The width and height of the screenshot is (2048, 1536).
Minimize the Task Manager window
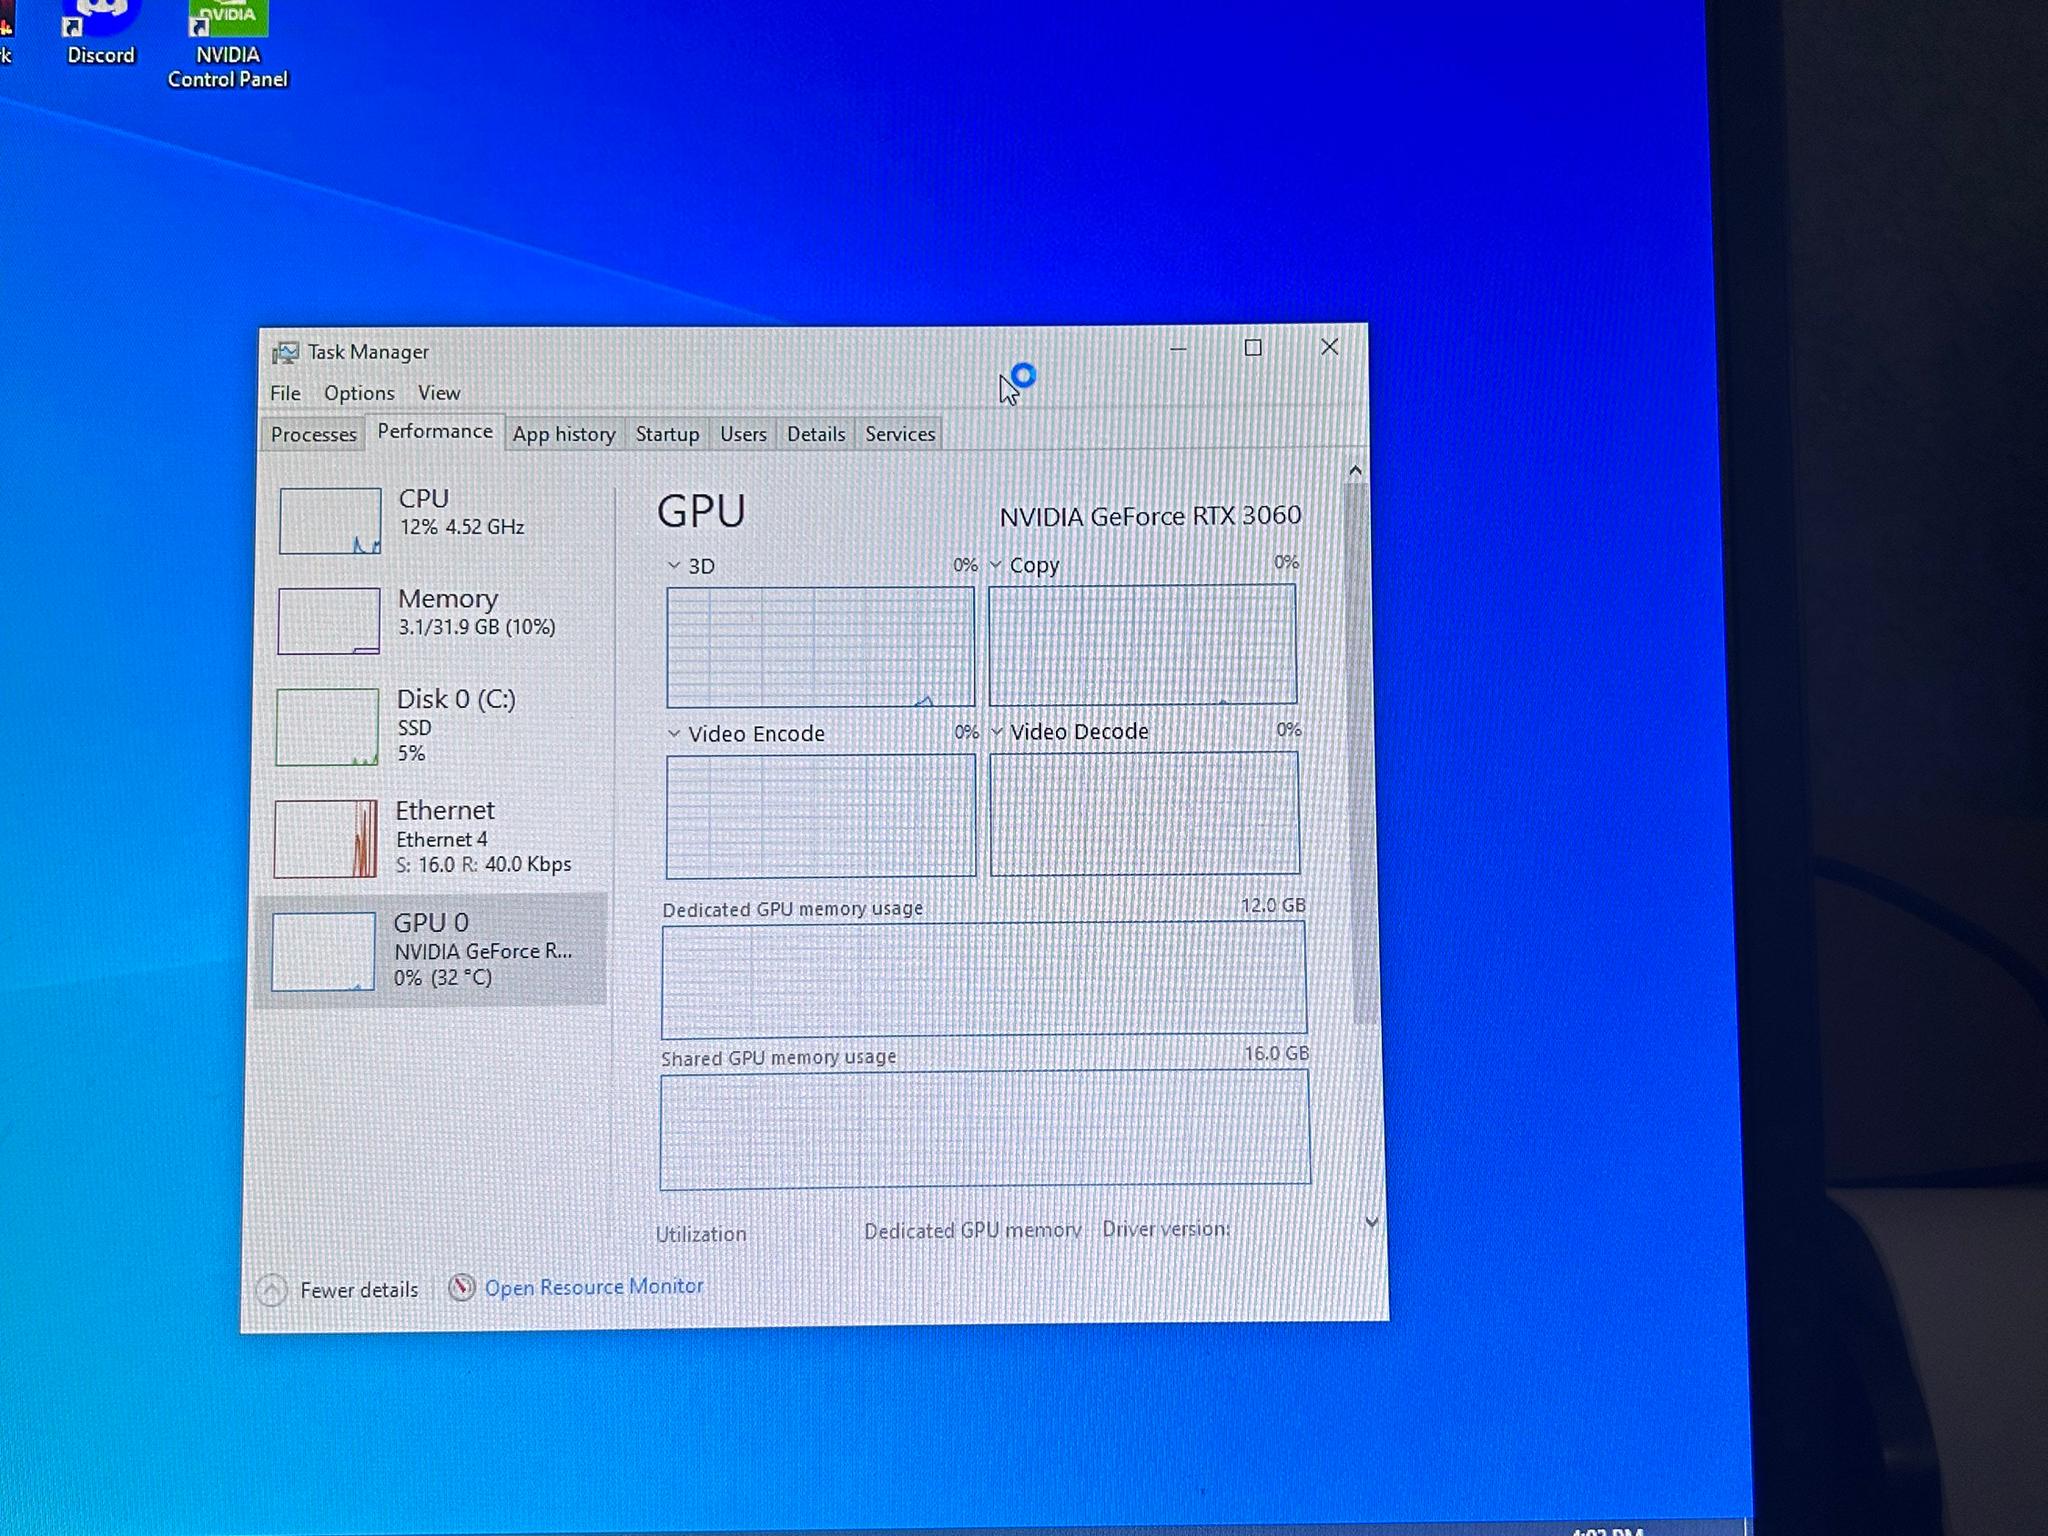[1178, 349]
